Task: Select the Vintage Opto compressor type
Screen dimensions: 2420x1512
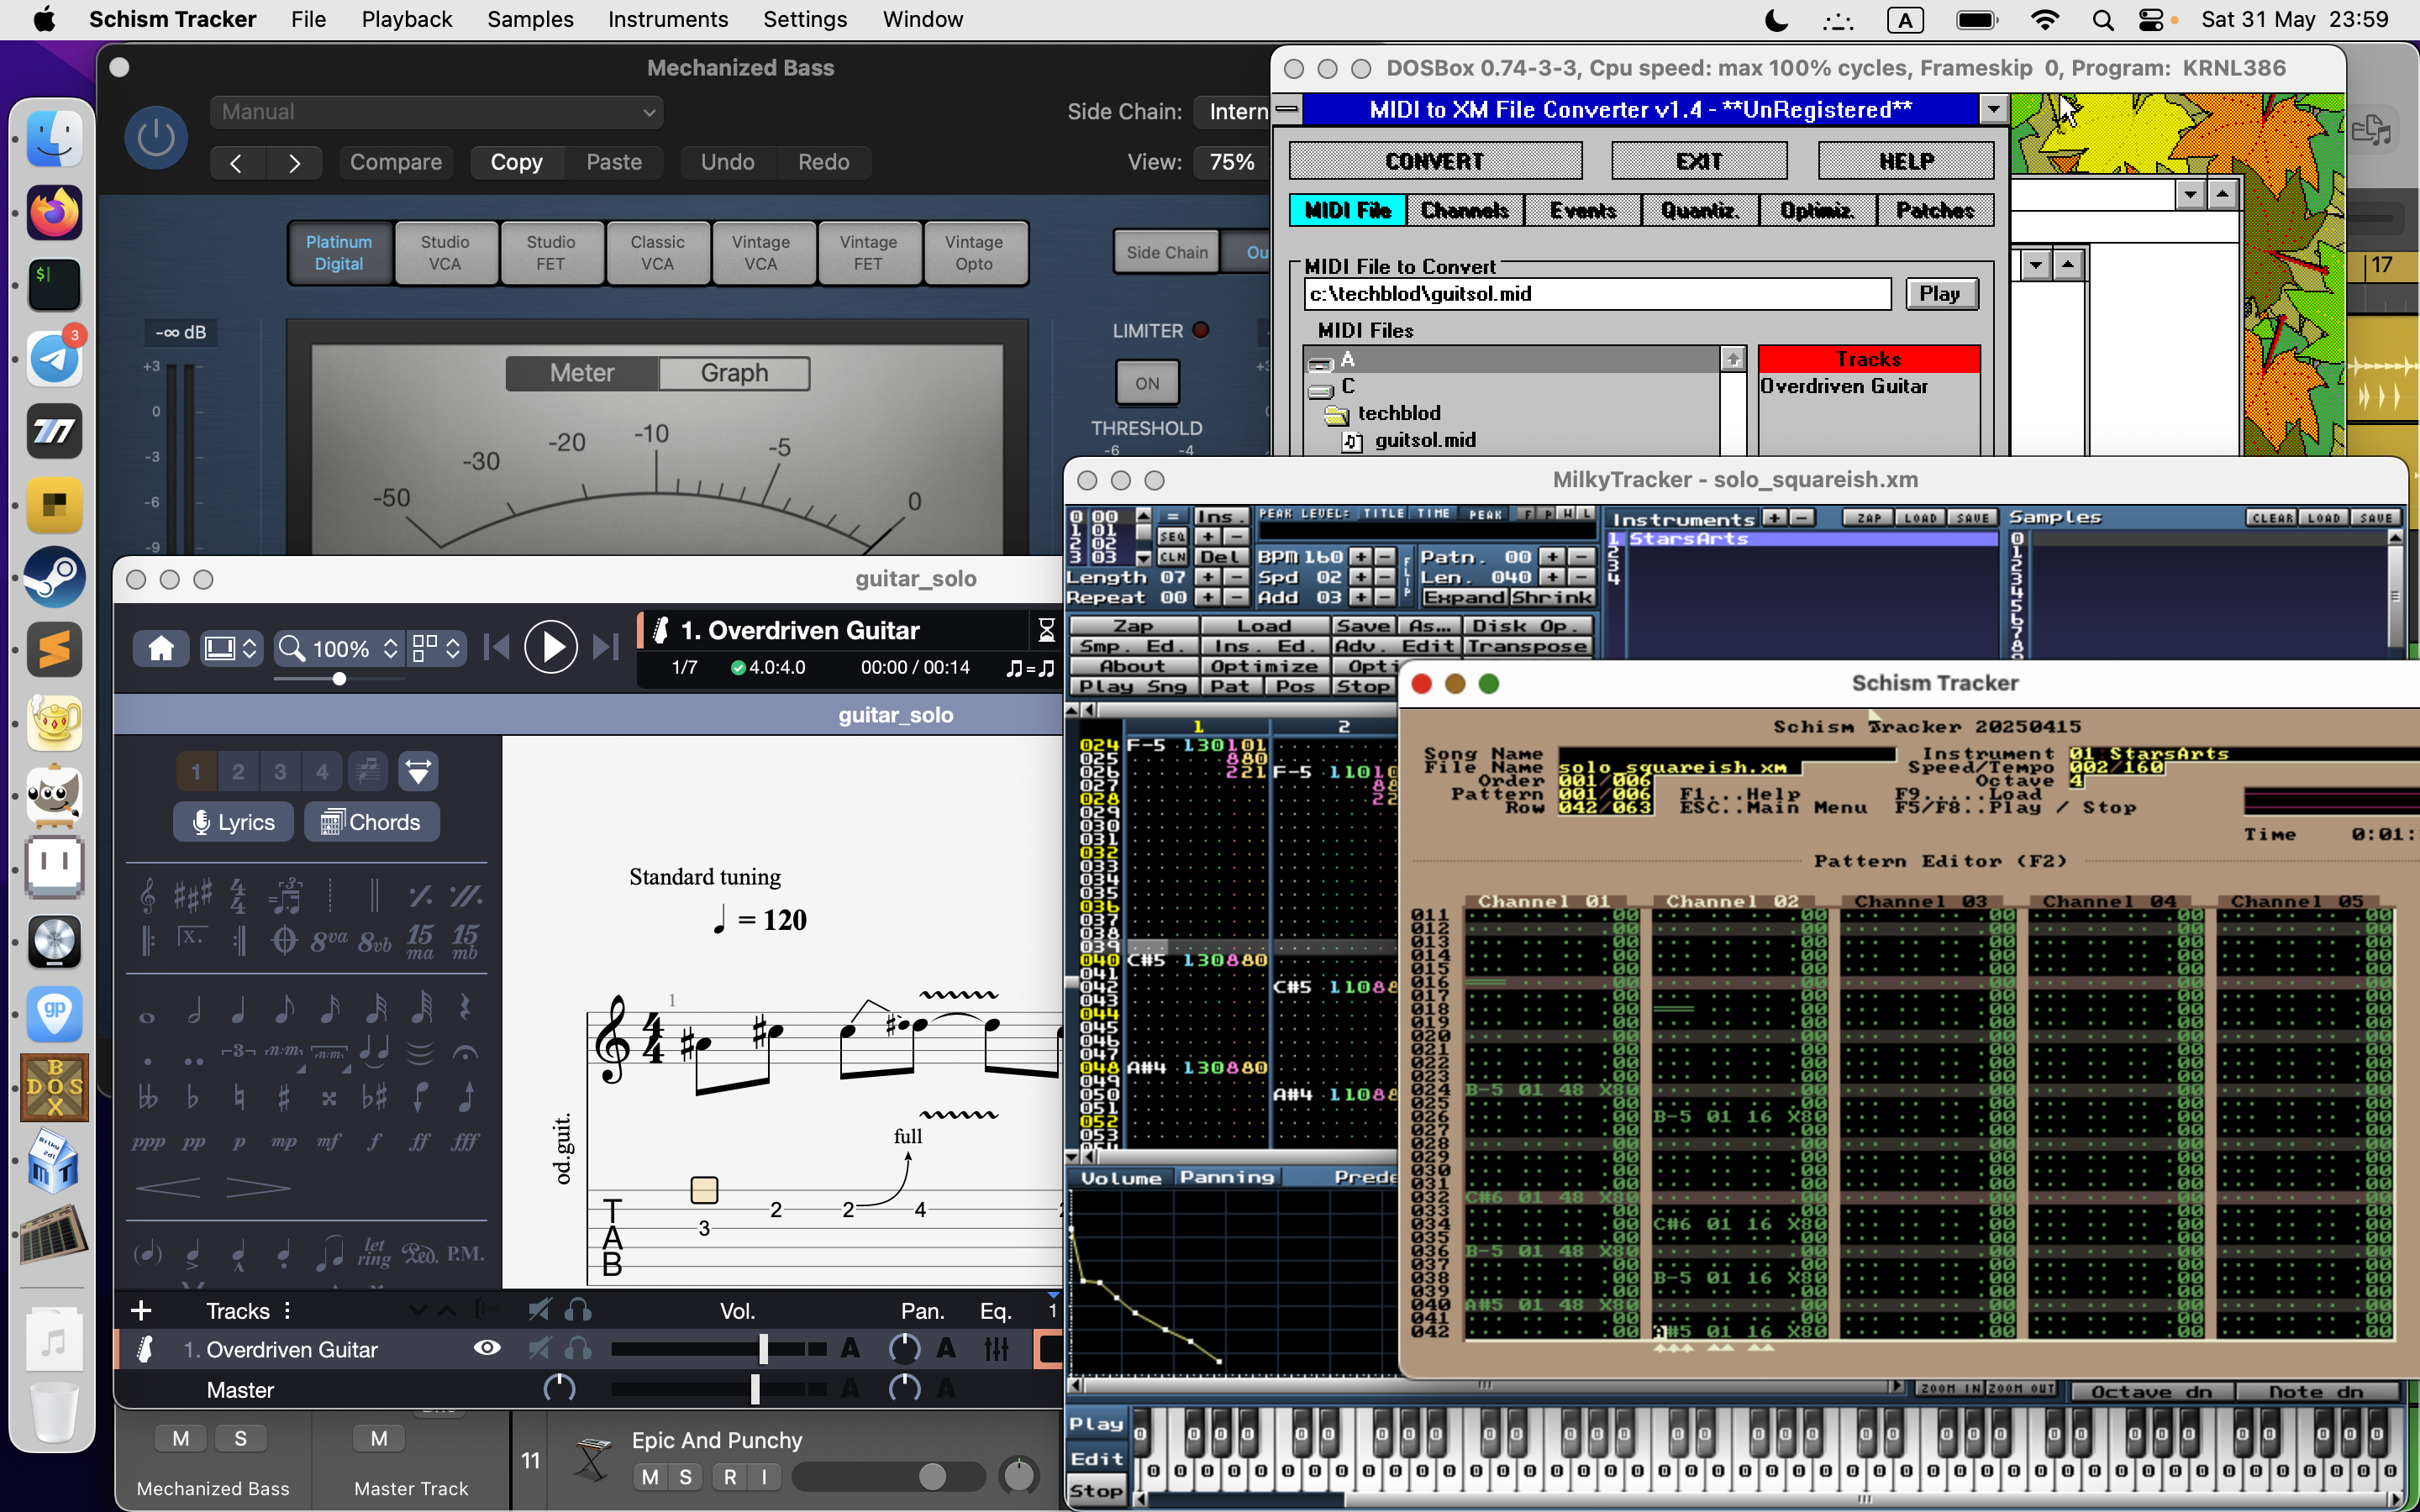Action: [x=974, y=253]
